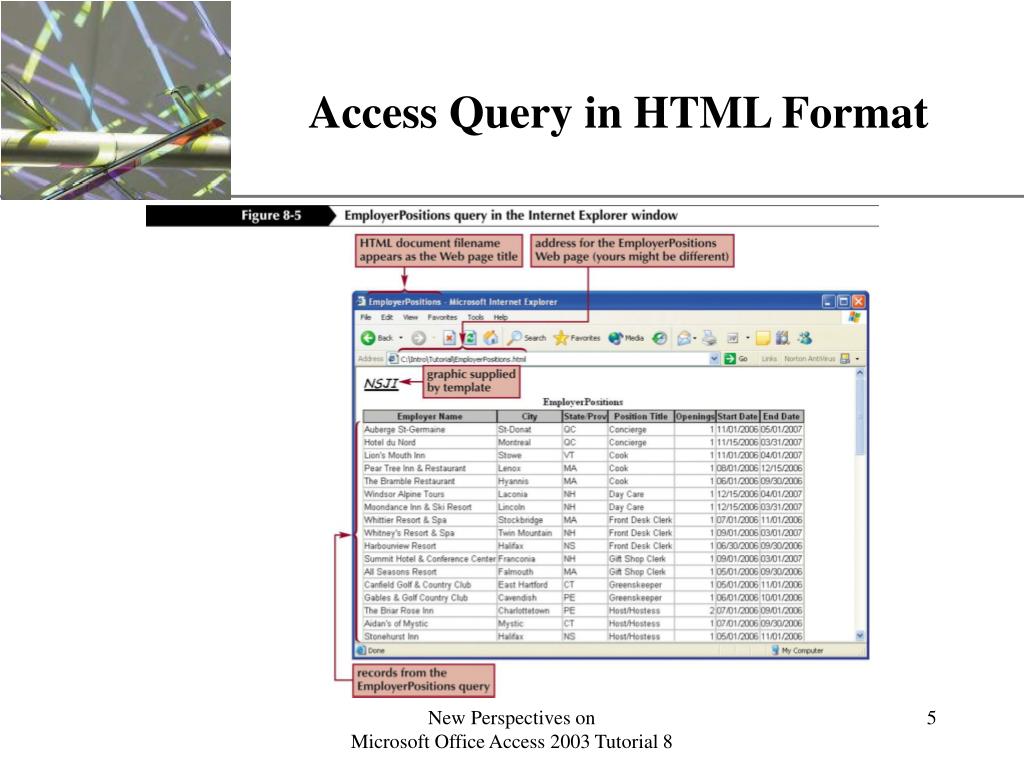Click the City column header

pos(529,416)
